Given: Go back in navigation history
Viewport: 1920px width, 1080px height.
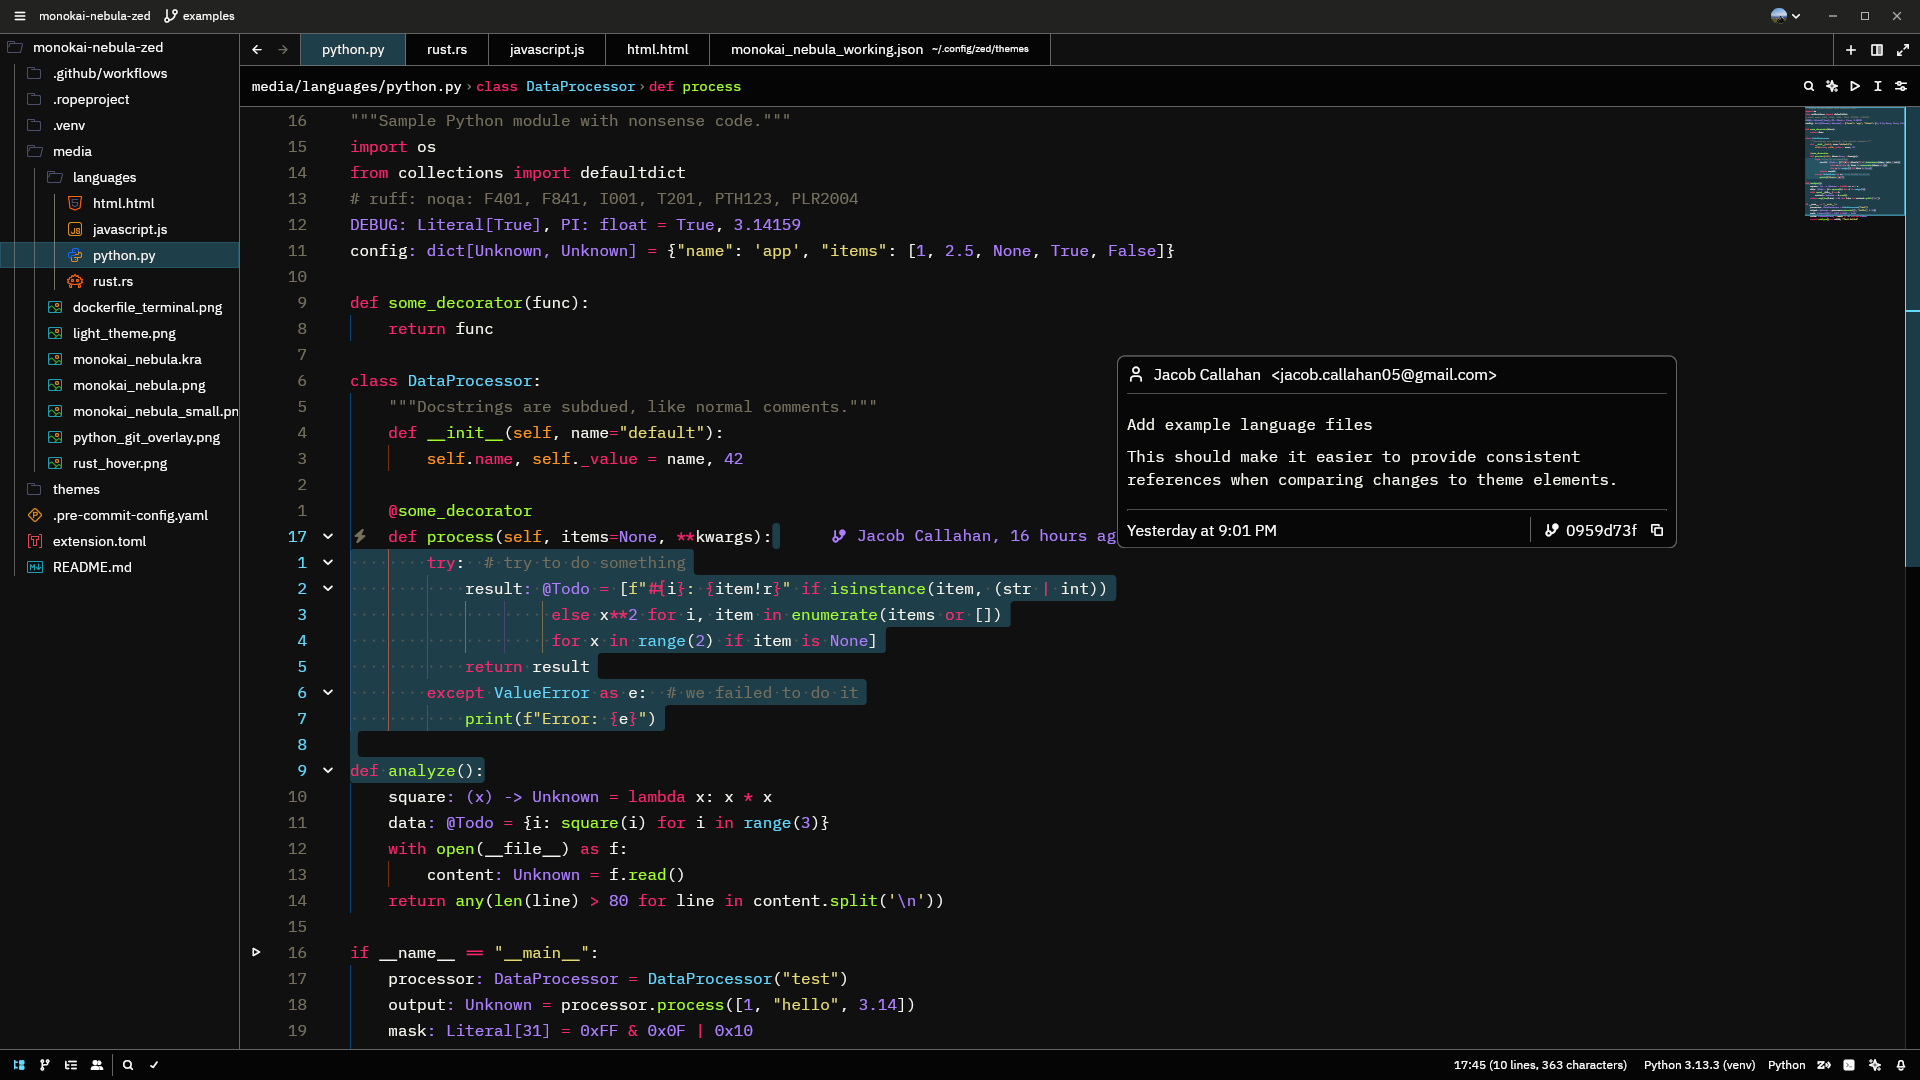Looking at the screenshot, I should (x=257, y=49).
